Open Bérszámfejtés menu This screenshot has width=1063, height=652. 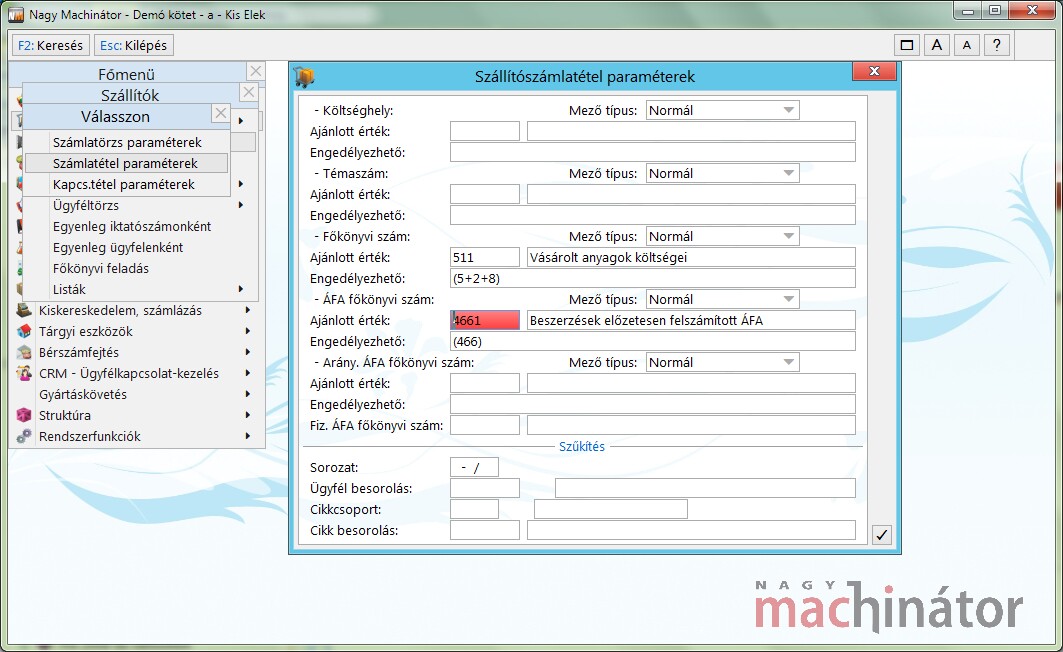(x=136, y=352)
